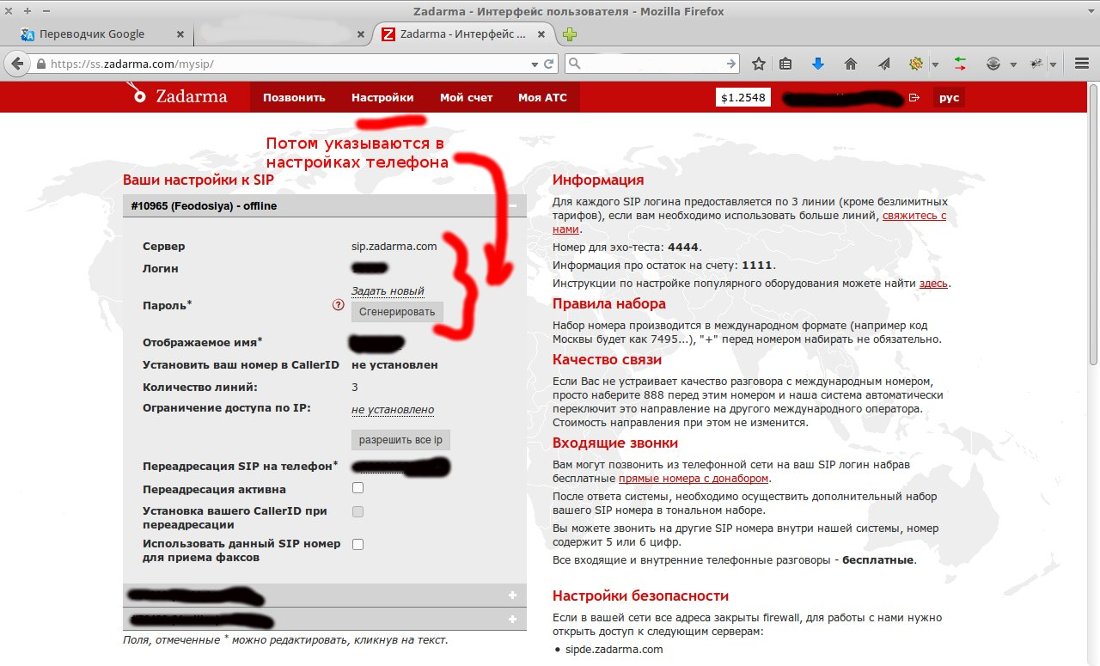1100x666 pixels.
Task: Open the здесь instructions link
Action: pos(933,284)
